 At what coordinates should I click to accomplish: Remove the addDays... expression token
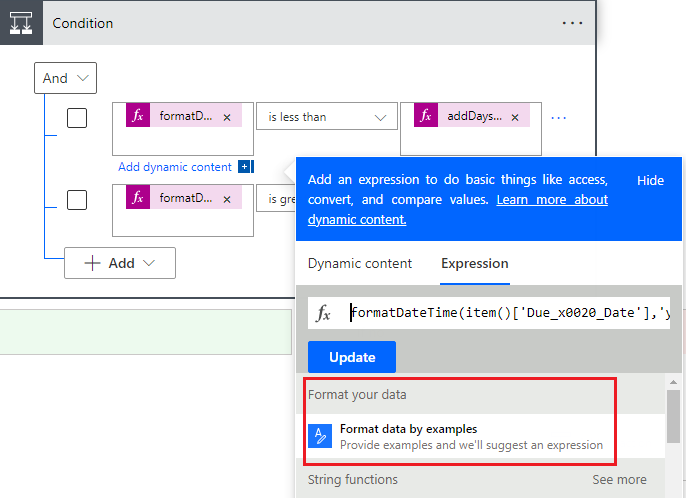pyautogui.click(x=515, y=117)
